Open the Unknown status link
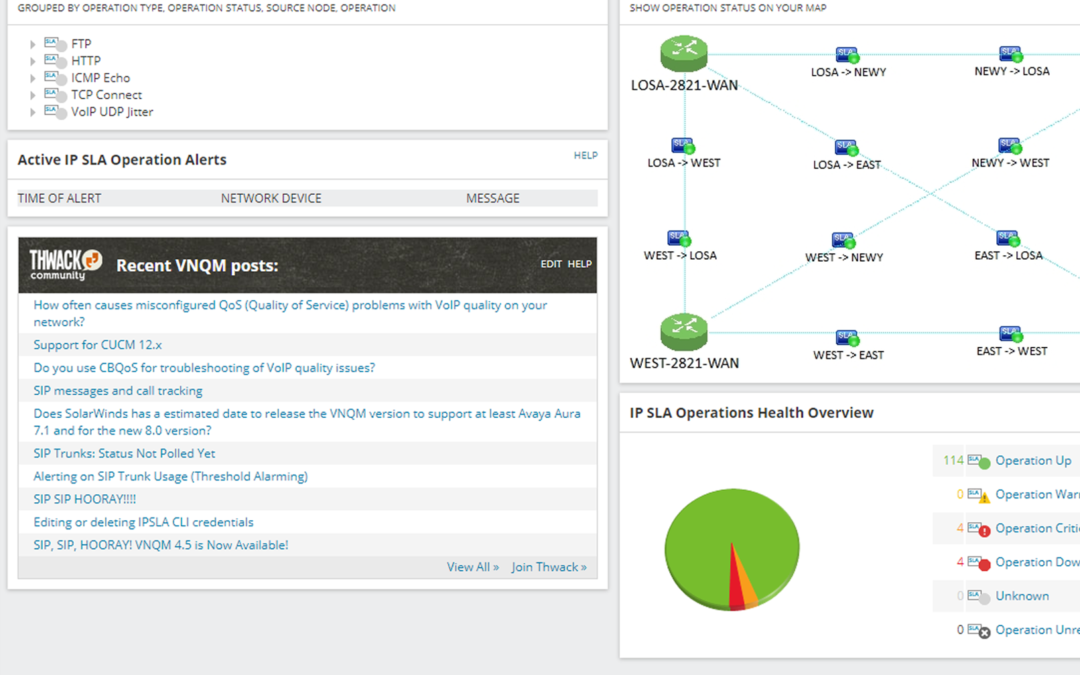The image size is (1080, 675). click(1022, 596)
